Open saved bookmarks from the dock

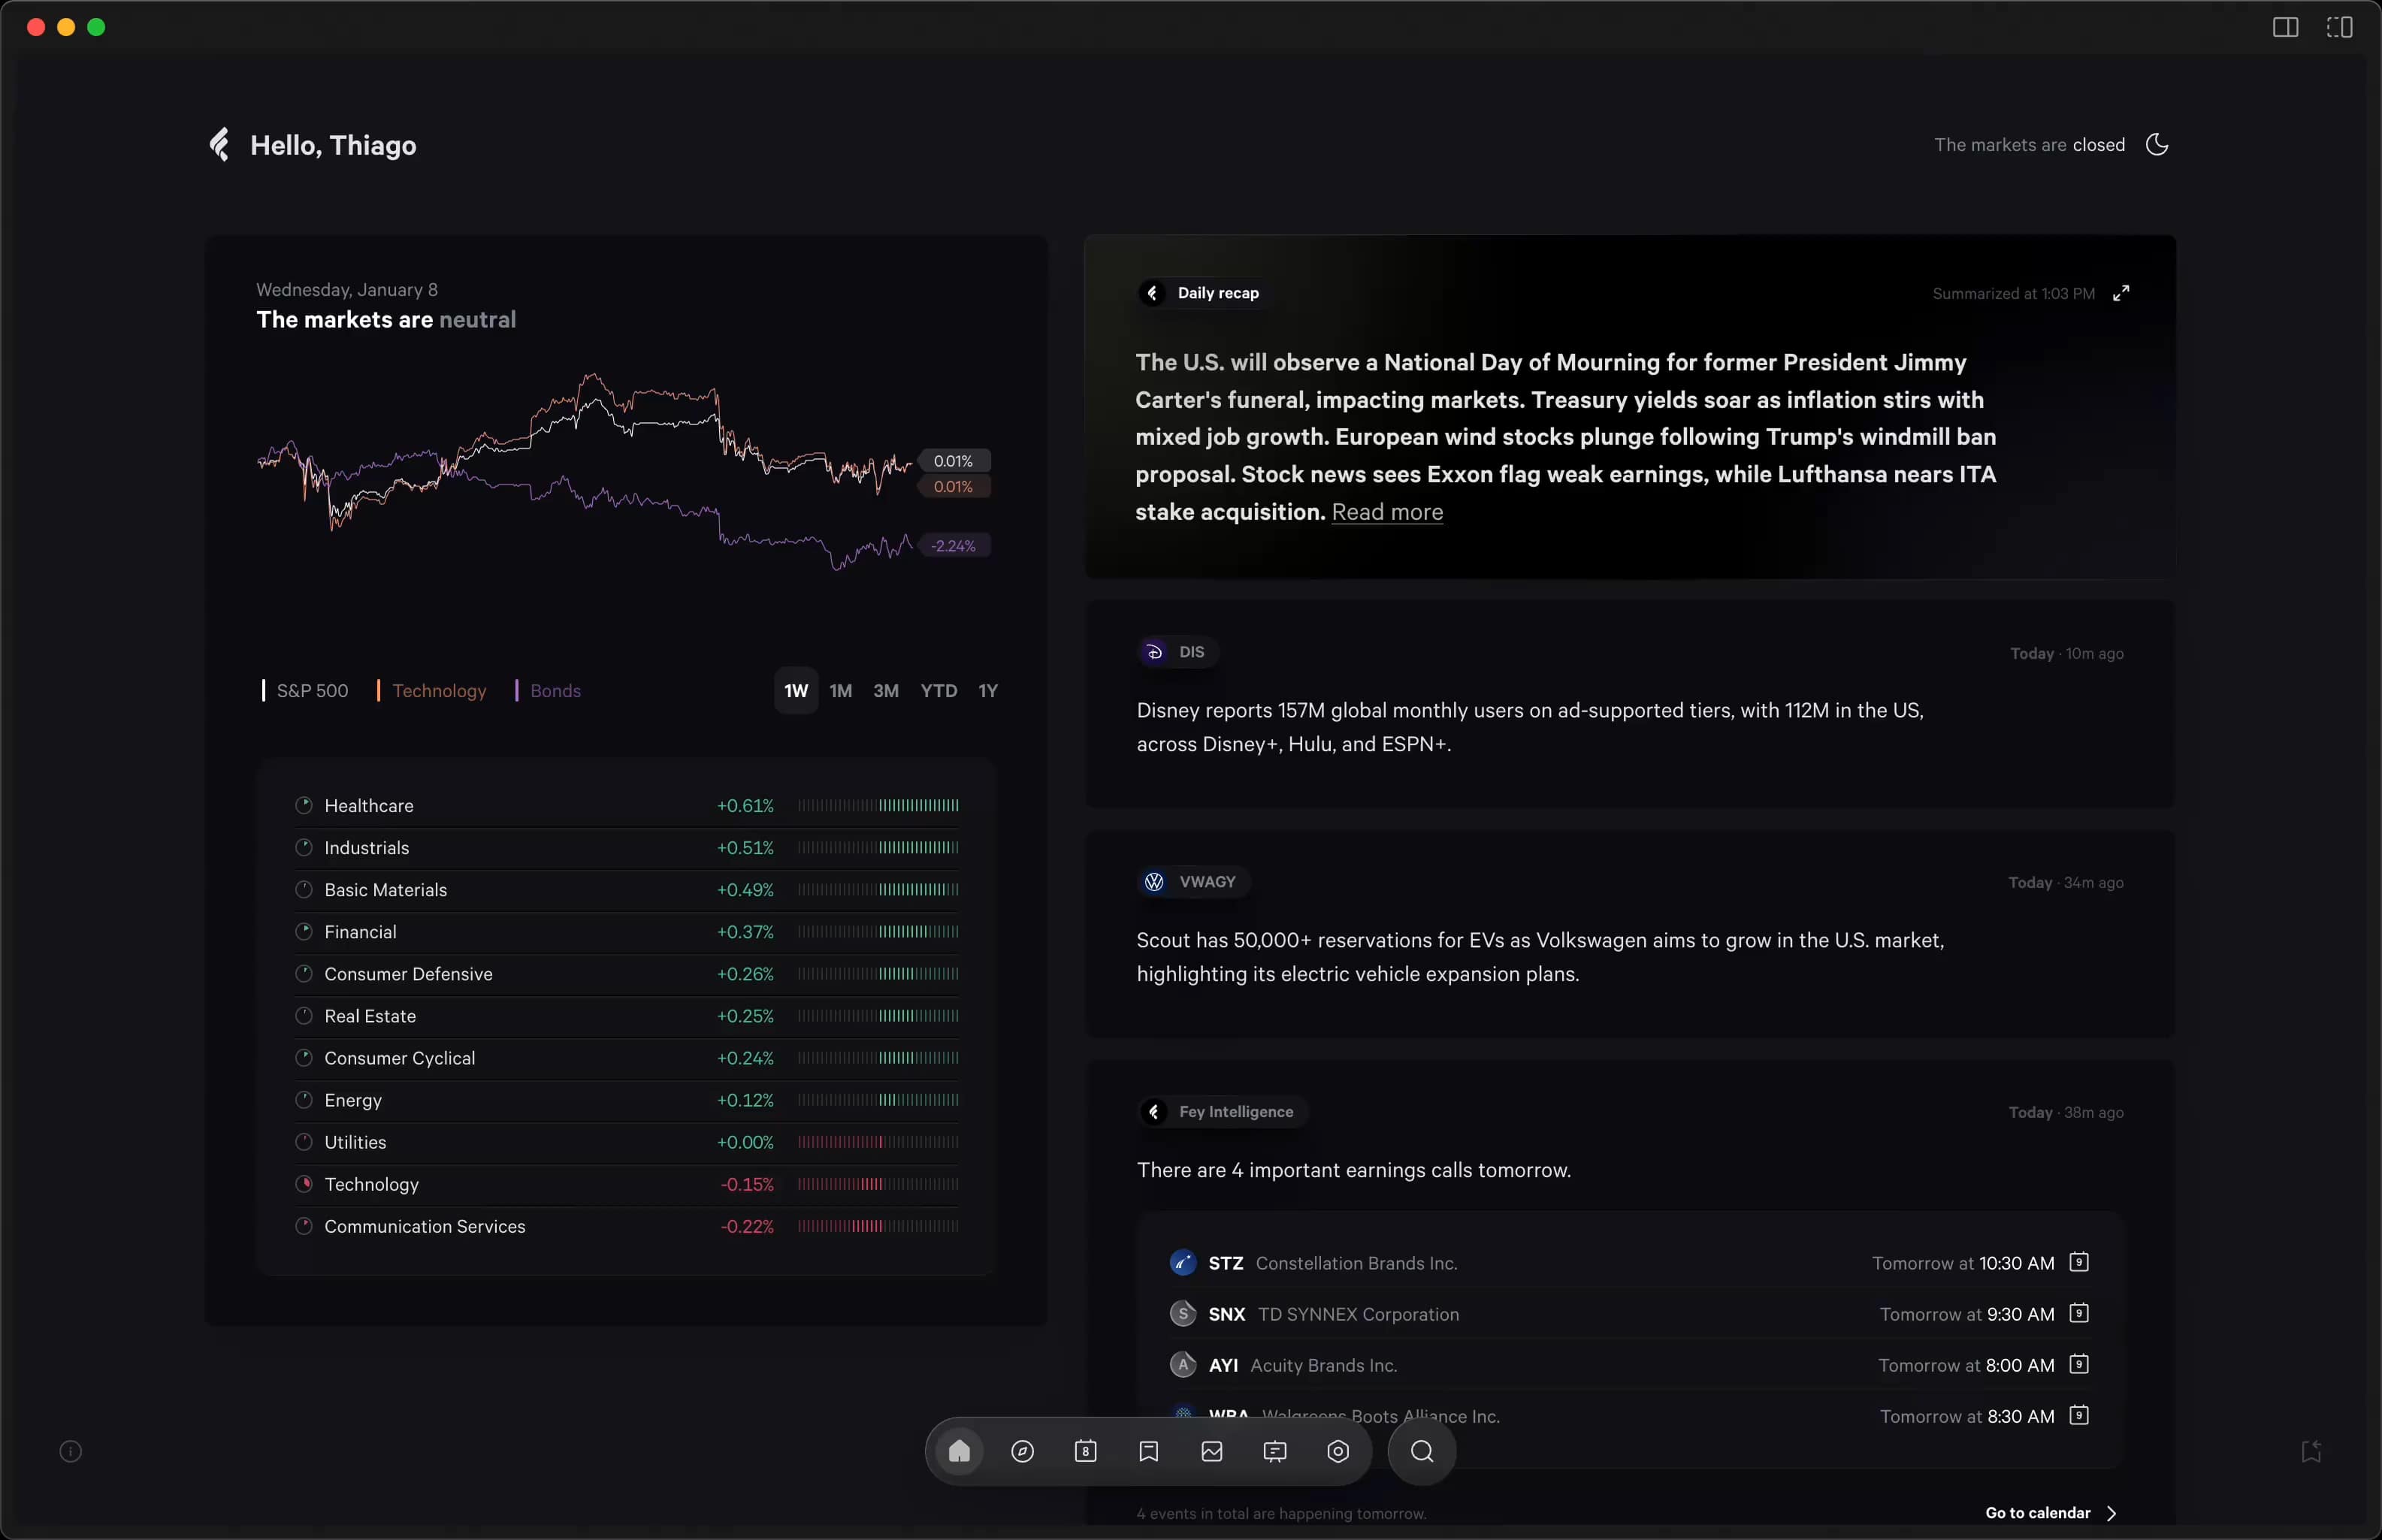point(1149,1452)
